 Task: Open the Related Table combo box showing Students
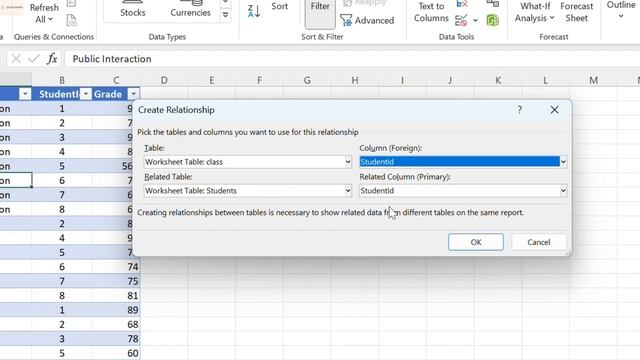[x=248, y=191]
